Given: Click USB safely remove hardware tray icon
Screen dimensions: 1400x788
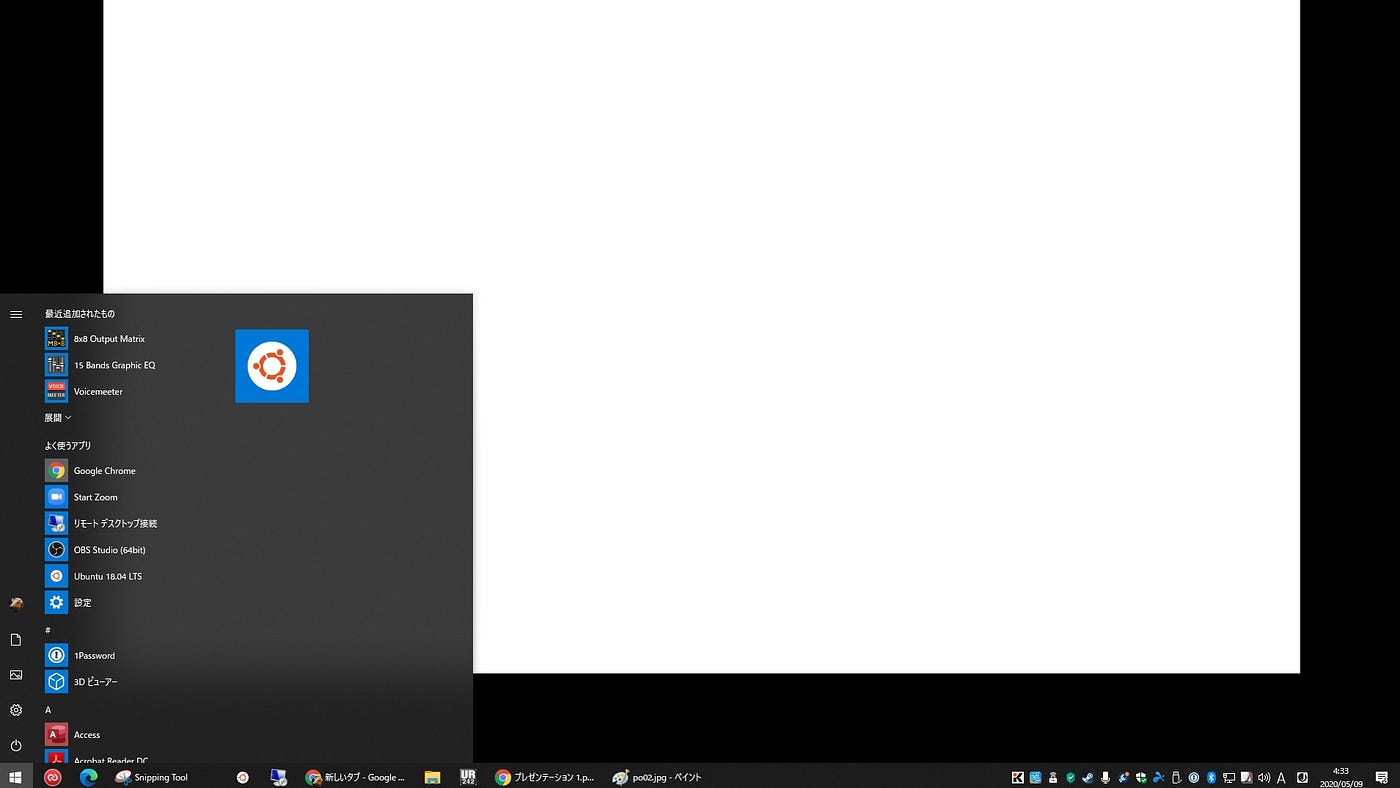Looking at the screenshot, I should click(x=1176, y=777).
